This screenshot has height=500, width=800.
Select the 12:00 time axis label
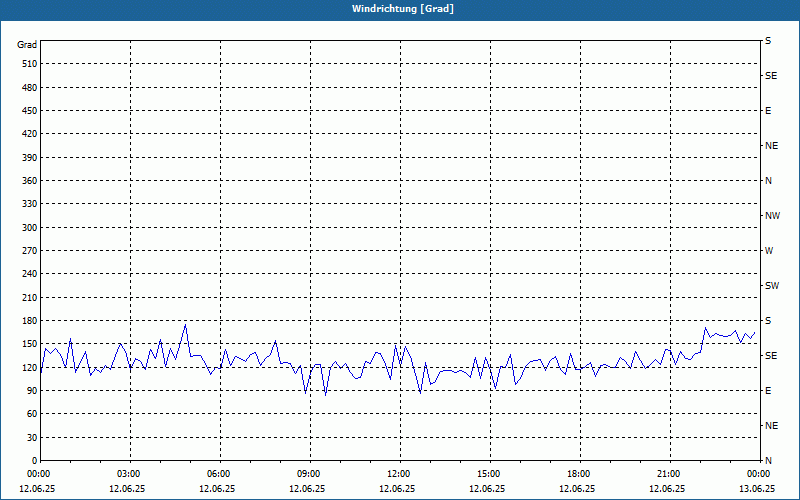point(401,474)
